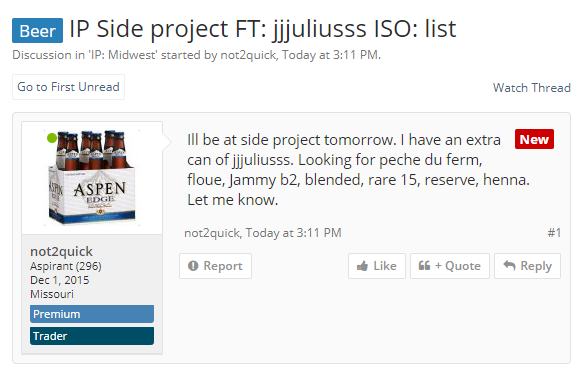
Task: Open not2quick's profile from thread header
Action: (248, 55)
